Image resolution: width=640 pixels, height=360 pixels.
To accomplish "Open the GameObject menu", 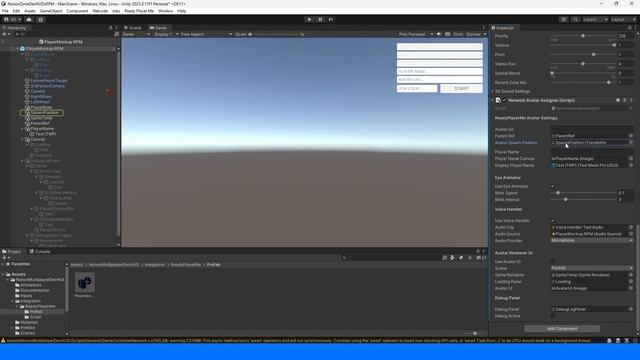I will coord(51,11).
